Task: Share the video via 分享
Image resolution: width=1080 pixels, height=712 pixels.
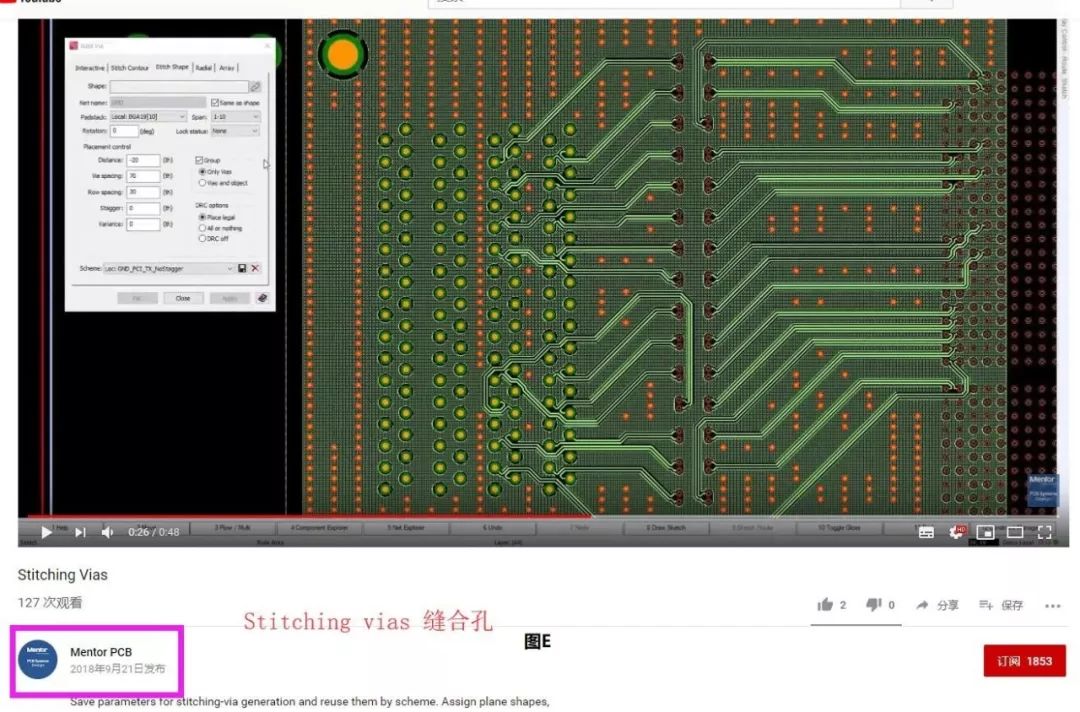Action: coord(937,605)
